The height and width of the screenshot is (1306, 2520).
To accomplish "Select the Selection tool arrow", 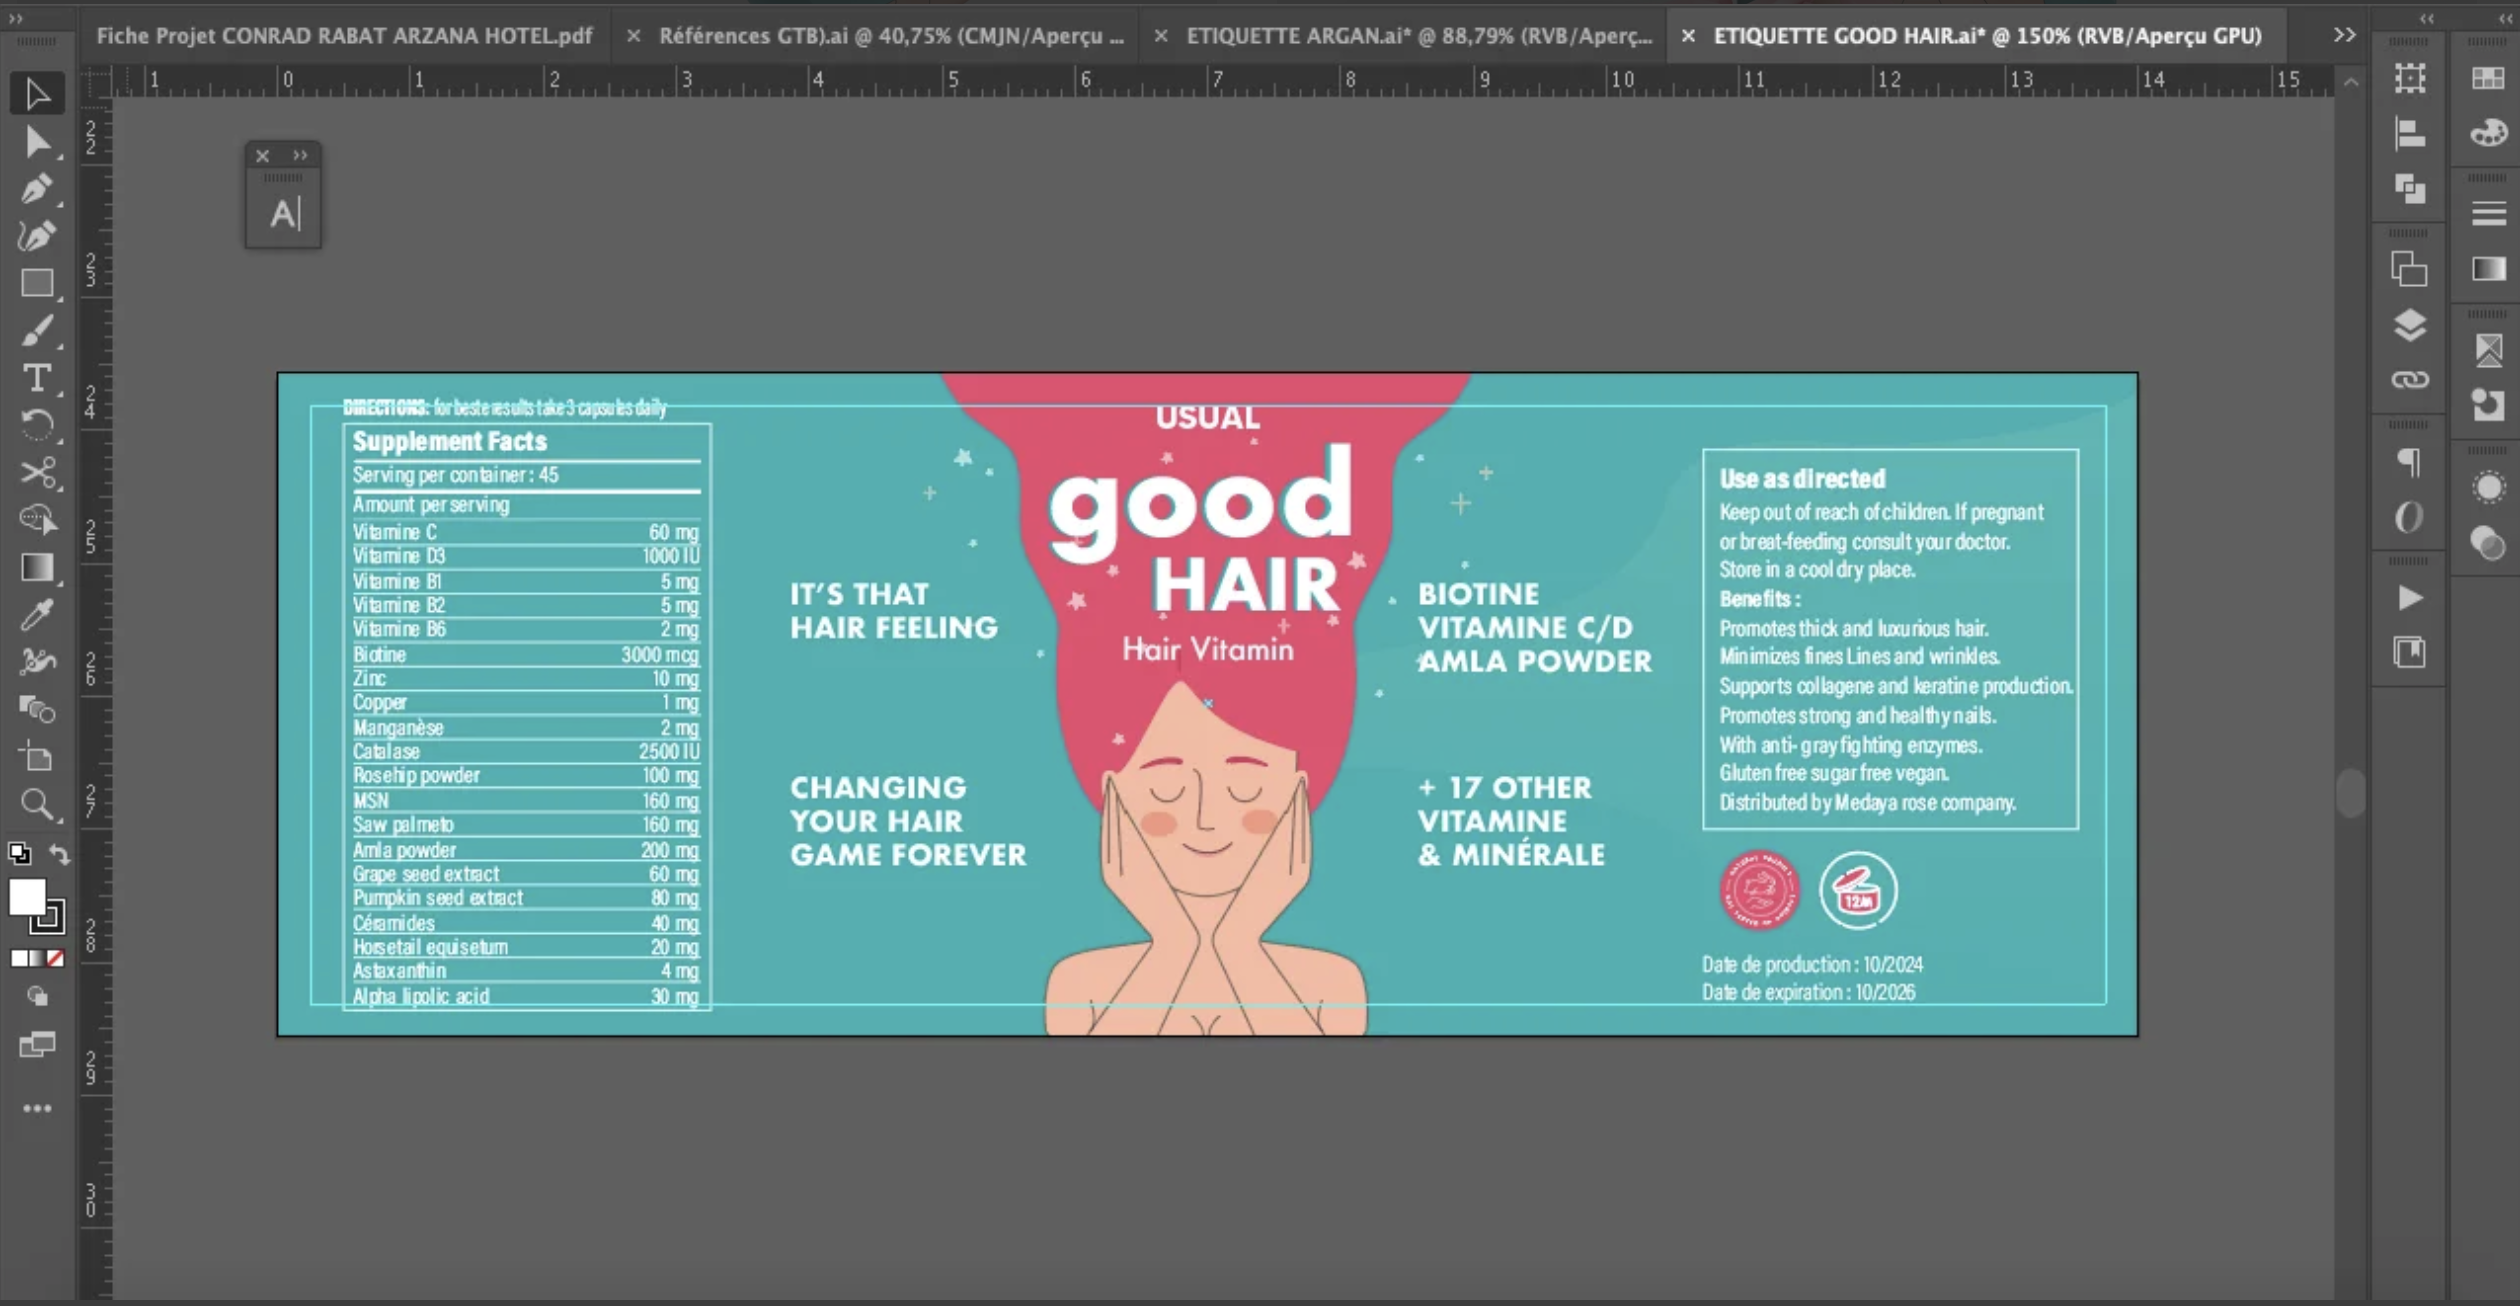I will point(37,94).
